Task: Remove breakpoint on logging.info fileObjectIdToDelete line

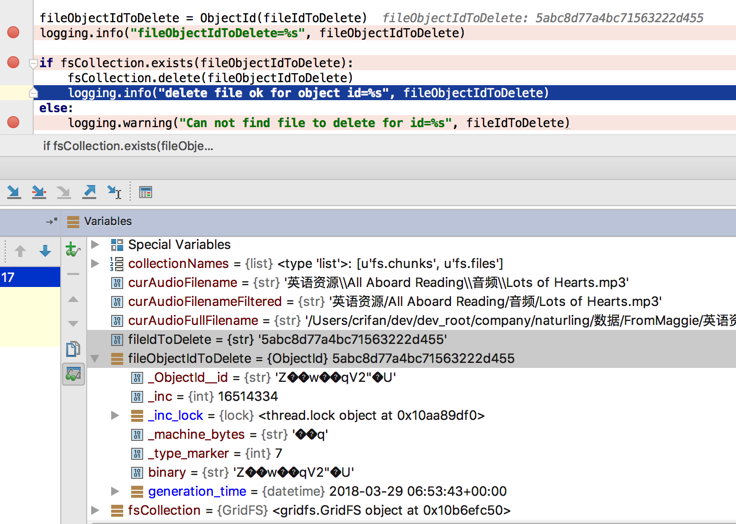Action: click(13, 32)
